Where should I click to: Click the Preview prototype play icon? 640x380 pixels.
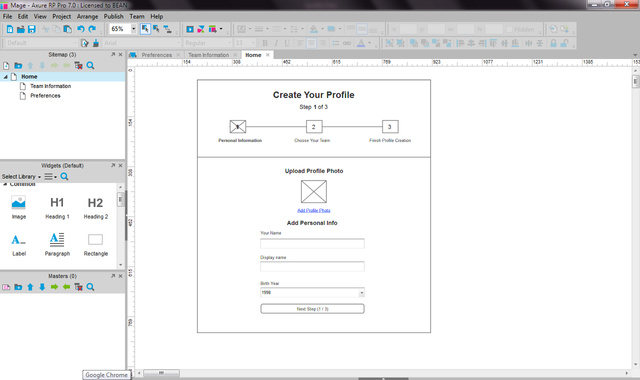coord(190,29)
